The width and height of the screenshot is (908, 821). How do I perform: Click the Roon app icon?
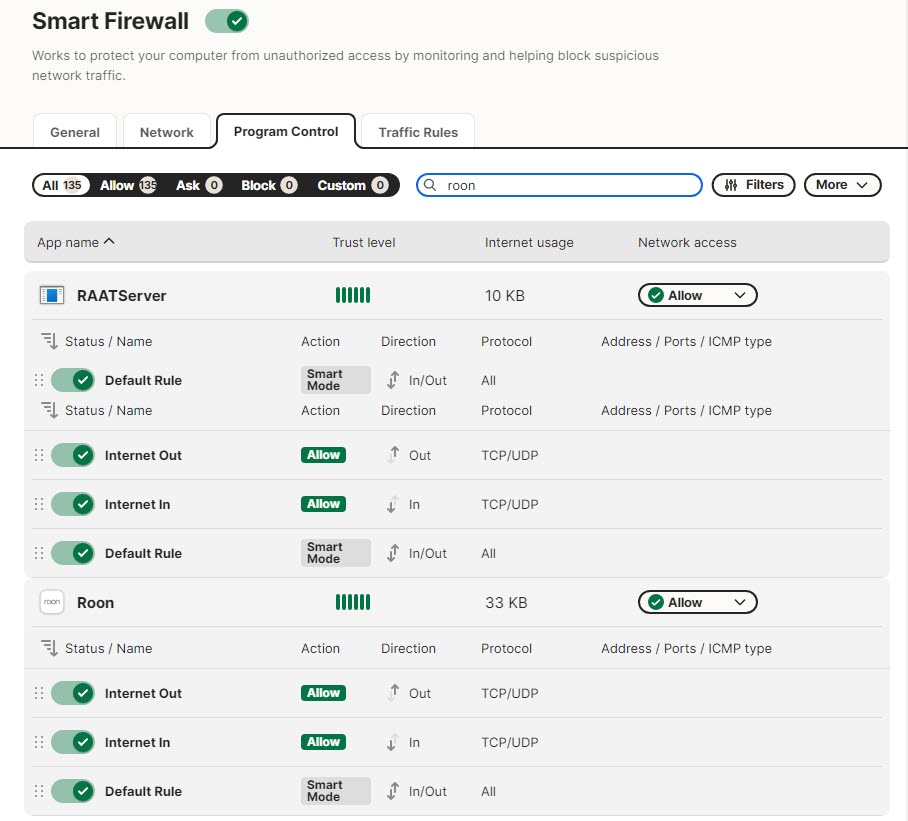click(51, 602)
